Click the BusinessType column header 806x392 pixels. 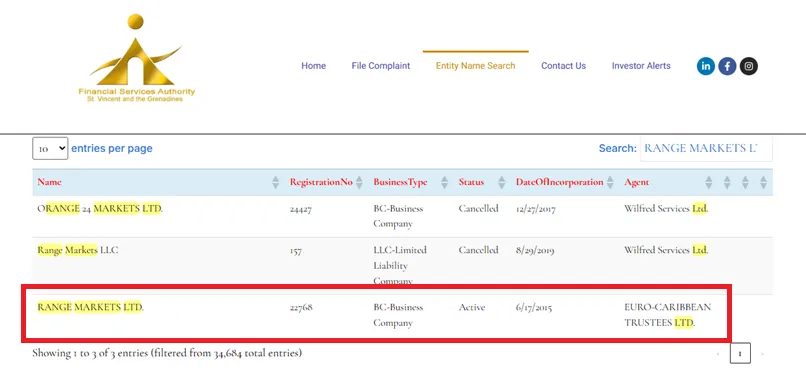[400, 182]
